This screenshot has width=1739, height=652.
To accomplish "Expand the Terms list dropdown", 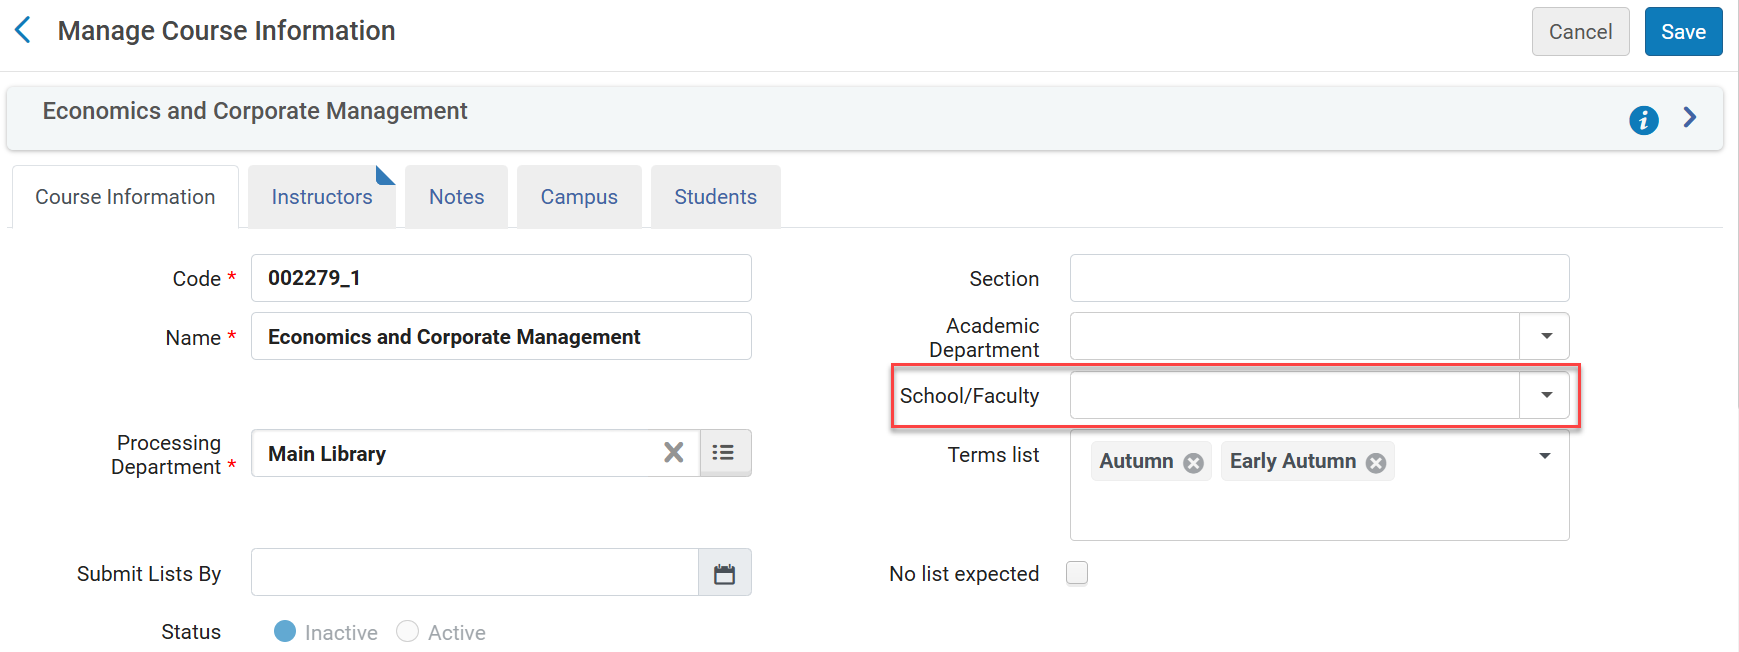I will click(x=1545, y=456).
